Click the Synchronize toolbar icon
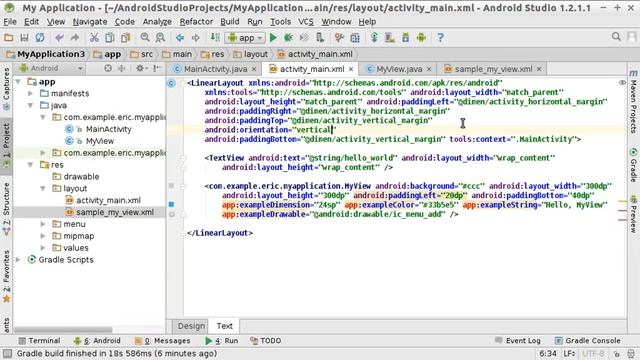This screenshot has height=360, width=640. (40, 38)
